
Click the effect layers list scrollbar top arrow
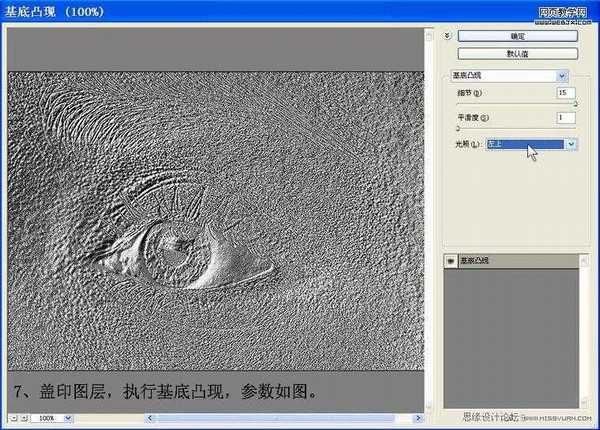pyautogui.click(x=584, y=261)
